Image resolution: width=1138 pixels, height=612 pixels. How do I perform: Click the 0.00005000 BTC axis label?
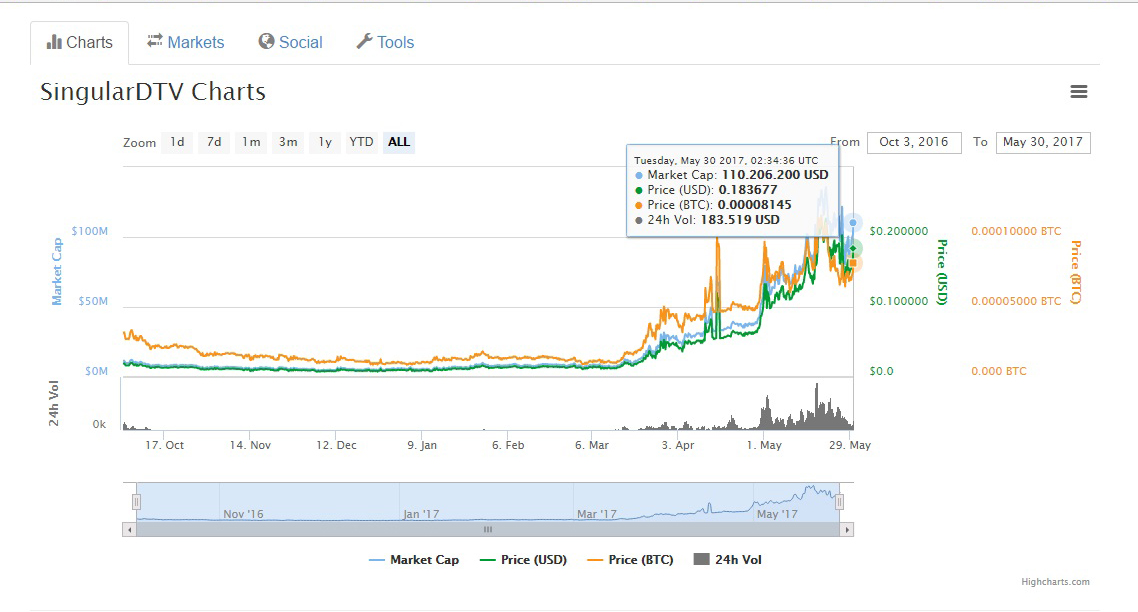[x=1016, y=301]
